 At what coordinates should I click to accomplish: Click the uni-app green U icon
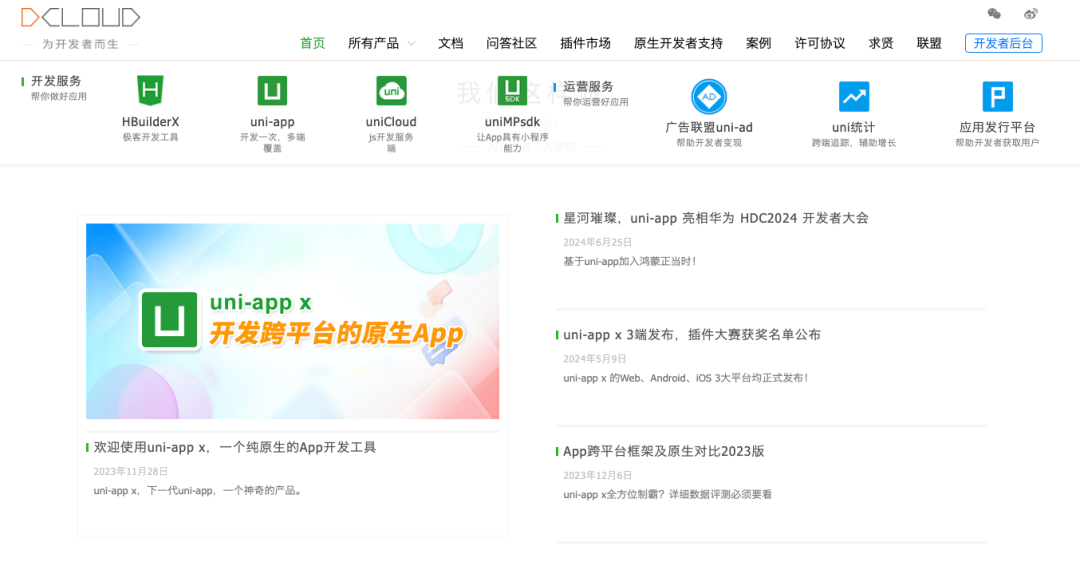click(x=272, y=90)
